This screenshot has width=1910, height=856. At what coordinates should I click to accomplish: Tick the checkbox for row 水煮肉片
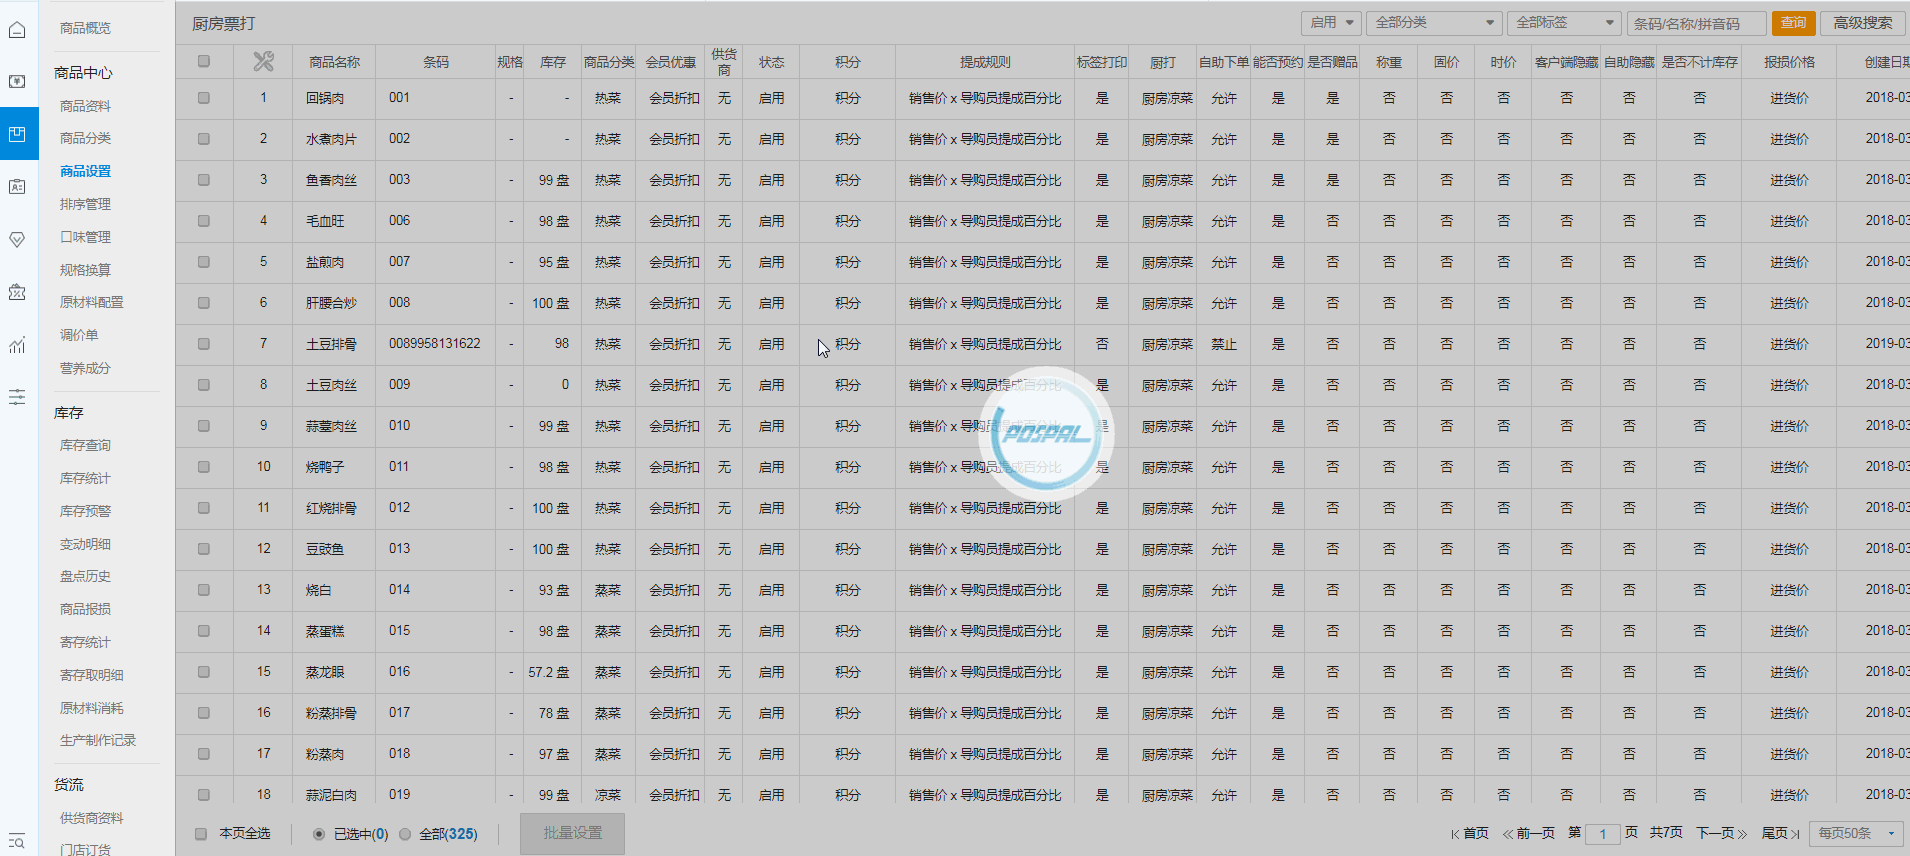pos(204,139)
